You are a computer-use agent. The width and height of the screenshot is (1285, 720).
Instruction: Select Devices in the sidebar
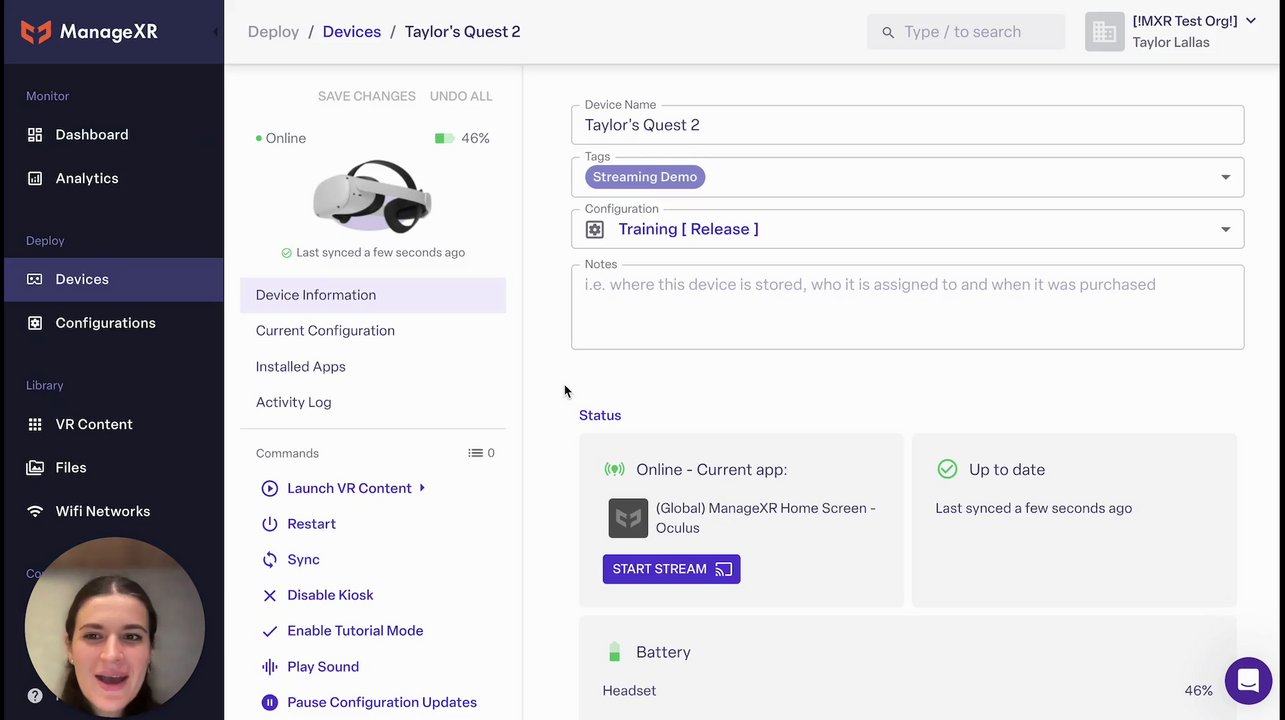(x=114, y=279)
